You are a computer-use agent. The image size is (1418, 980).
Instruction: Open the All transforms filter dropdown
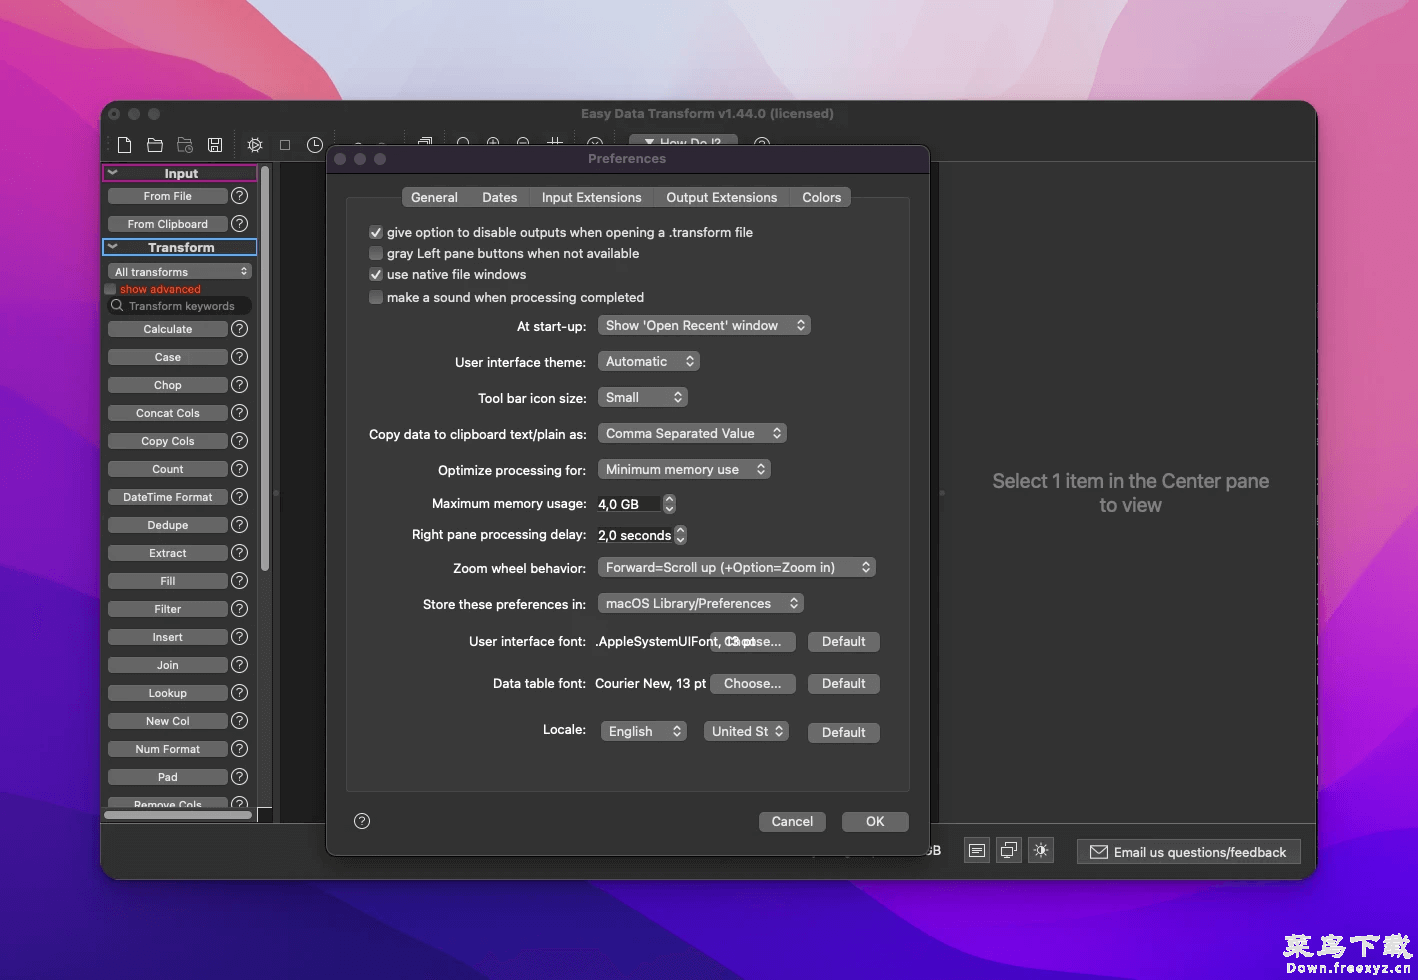179,272
